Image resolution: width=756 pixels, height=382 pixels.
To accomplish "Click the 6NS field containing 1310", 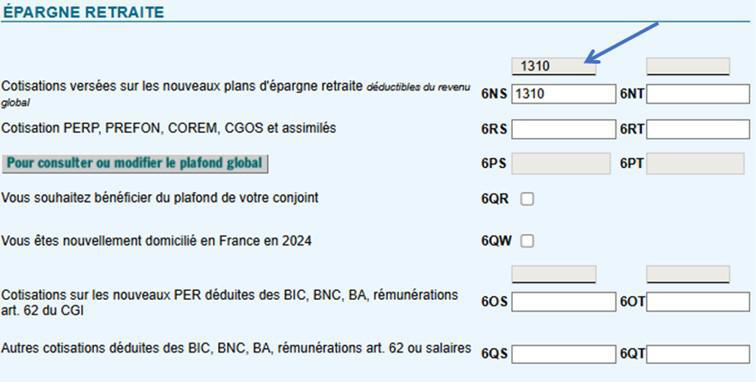I will [x=564, y=94].
